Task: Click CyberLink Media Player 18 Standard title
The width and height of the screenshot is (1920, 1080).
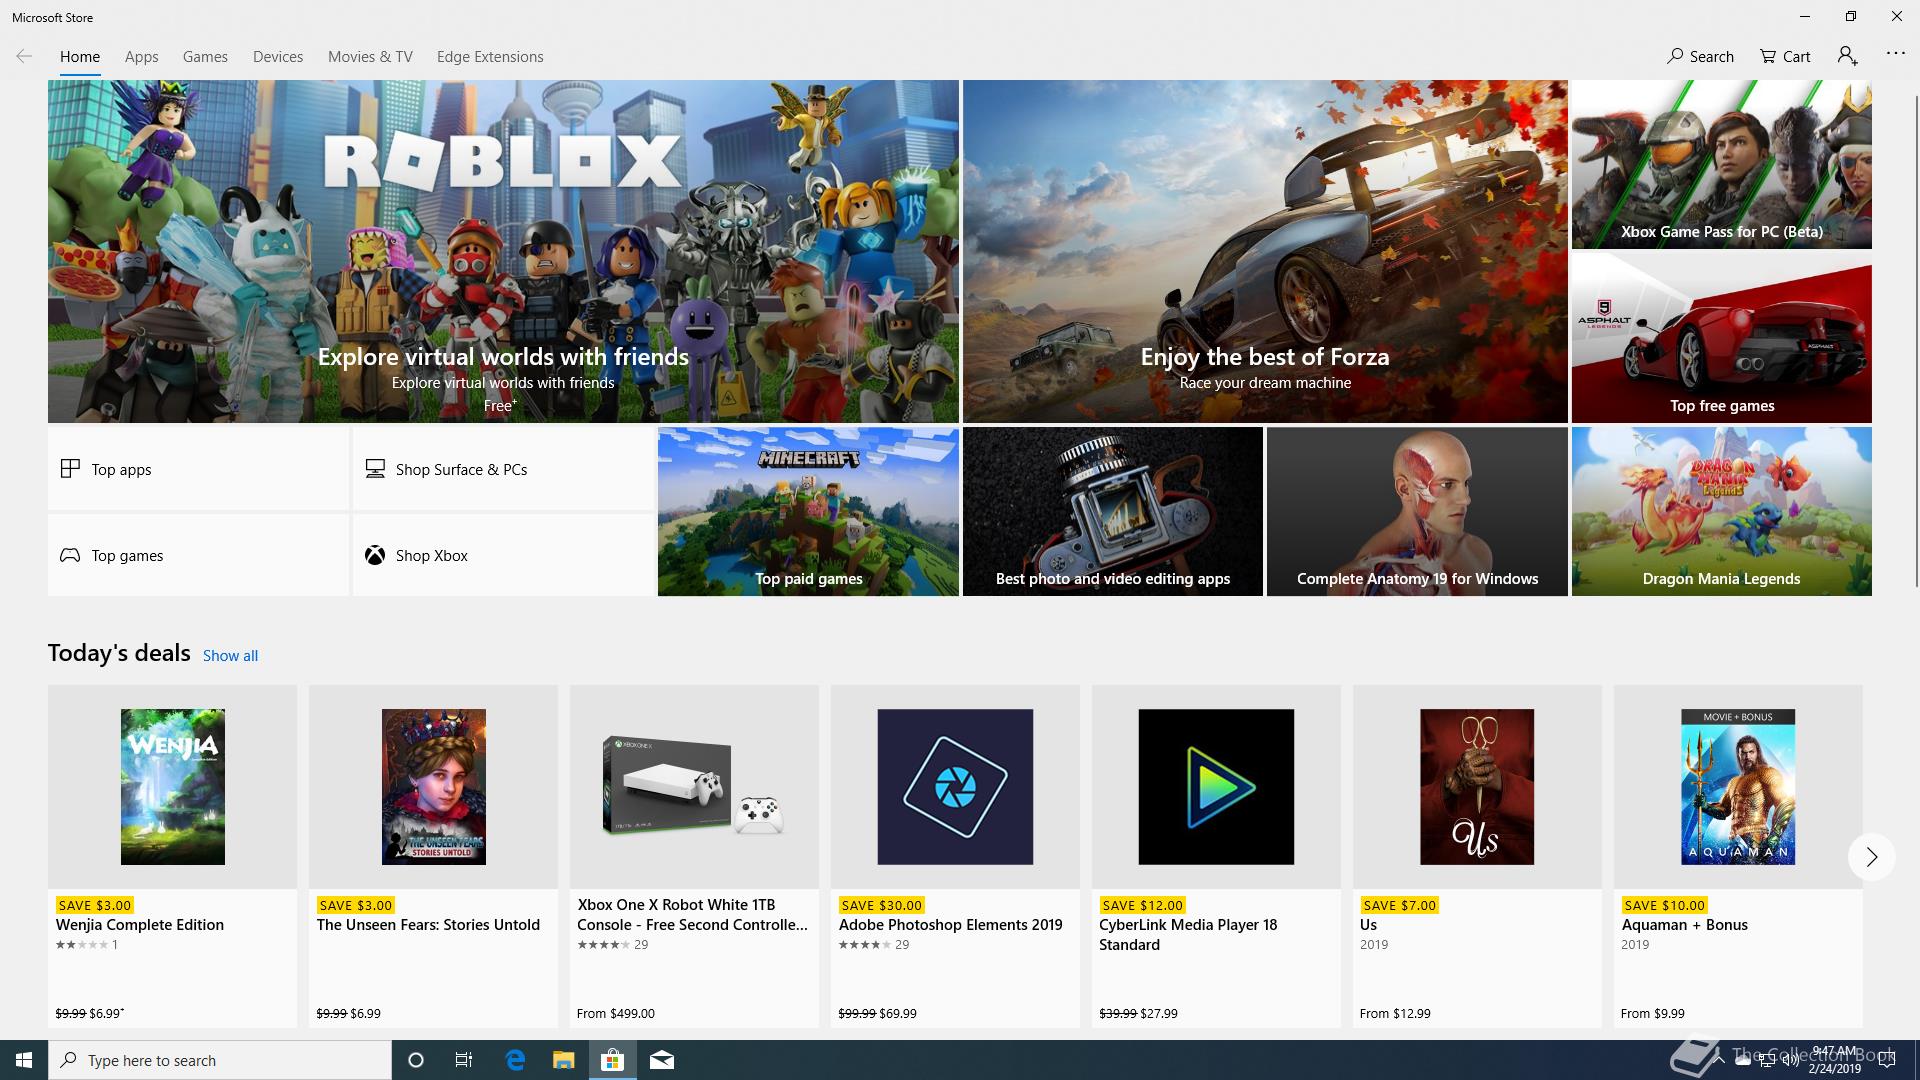Action: click(1188, 935)
